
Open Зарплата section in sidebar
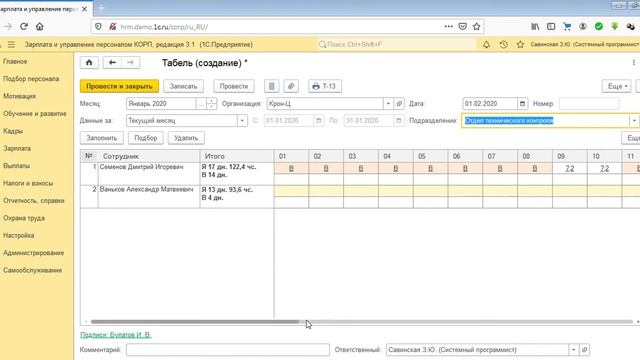[x=17, y=149]
